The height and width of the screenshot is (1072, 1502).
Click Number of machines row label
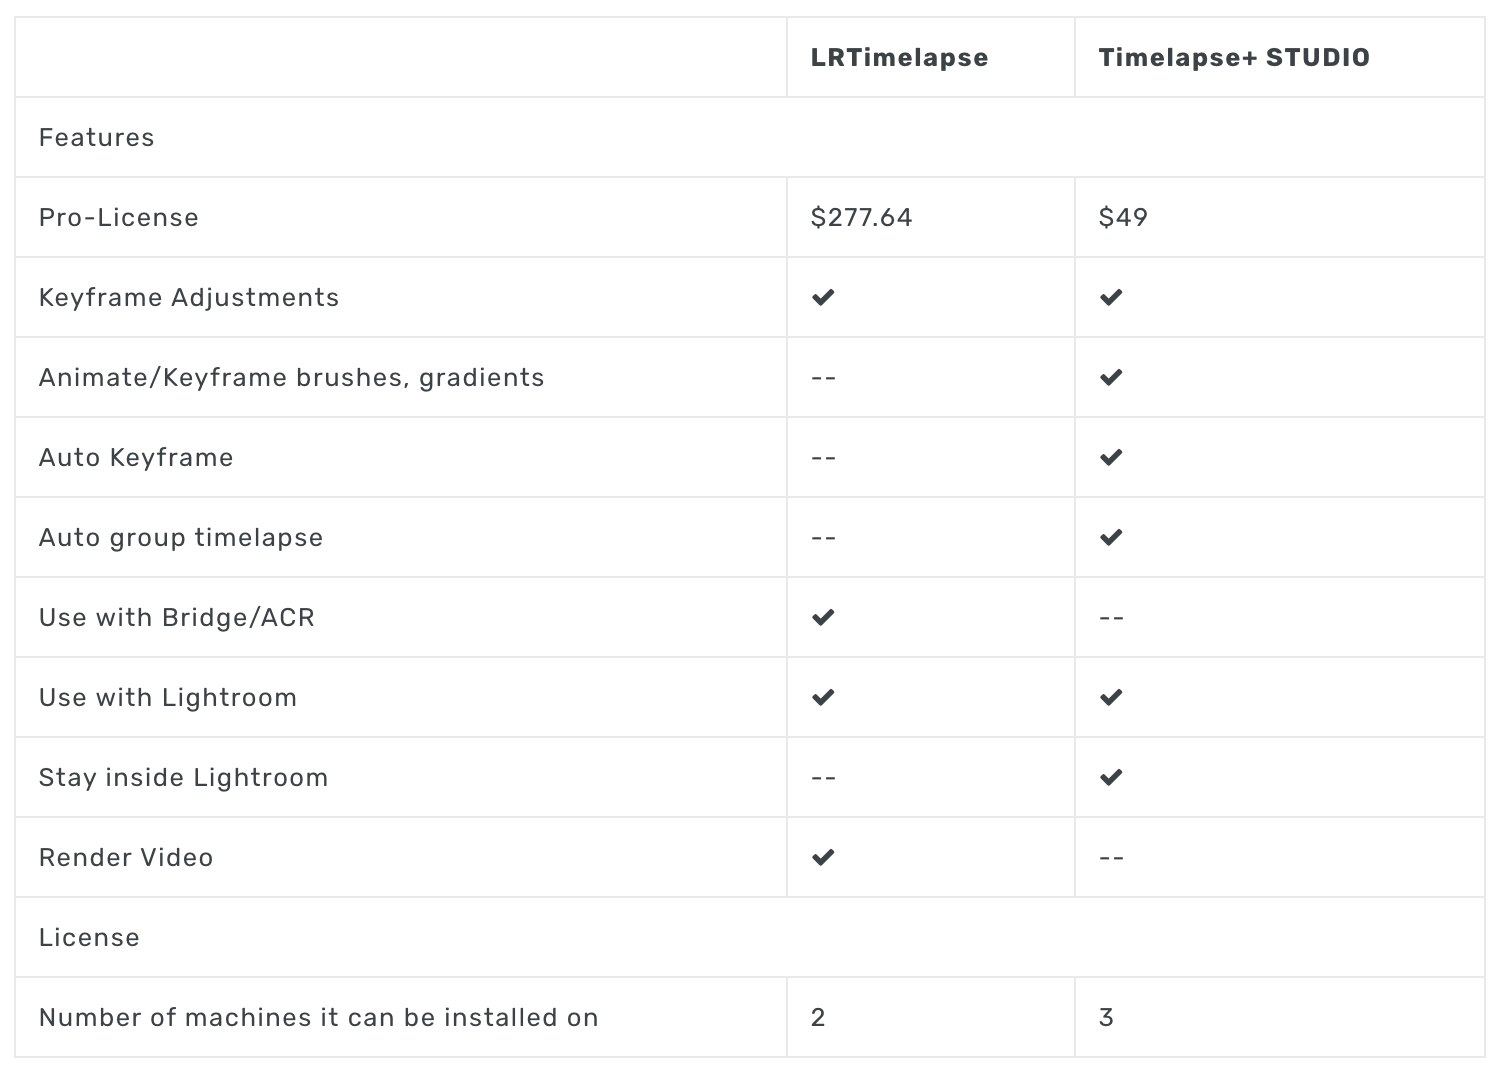319,1017
